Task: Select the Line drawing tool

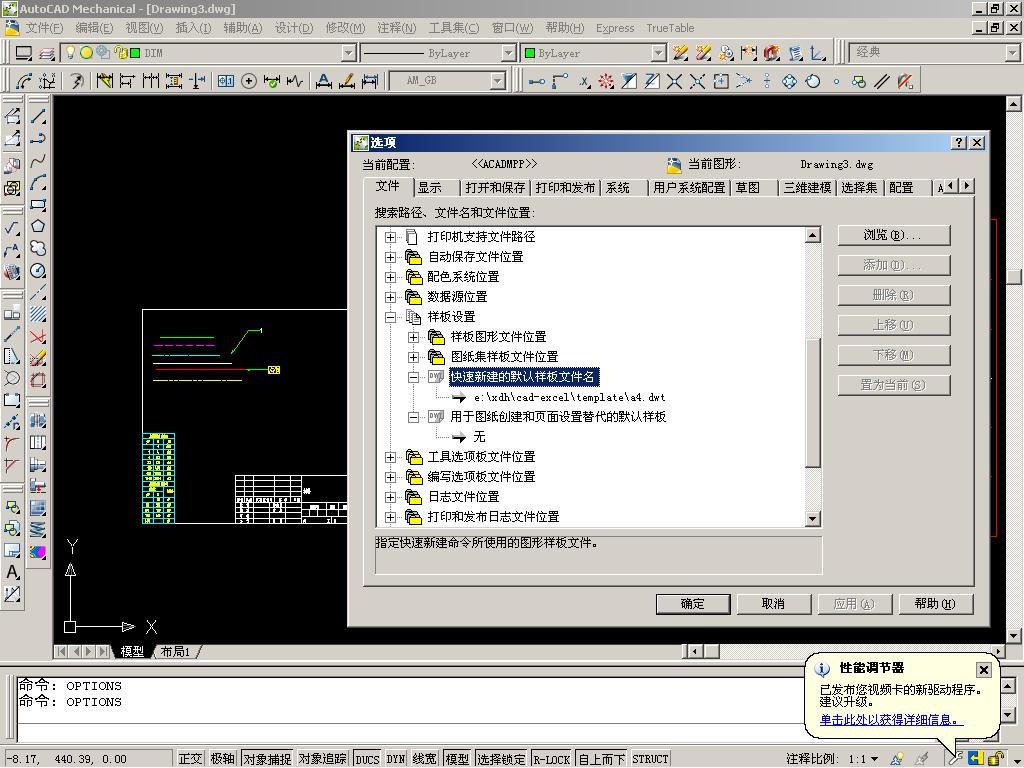Action: click(x=38, y=116)
